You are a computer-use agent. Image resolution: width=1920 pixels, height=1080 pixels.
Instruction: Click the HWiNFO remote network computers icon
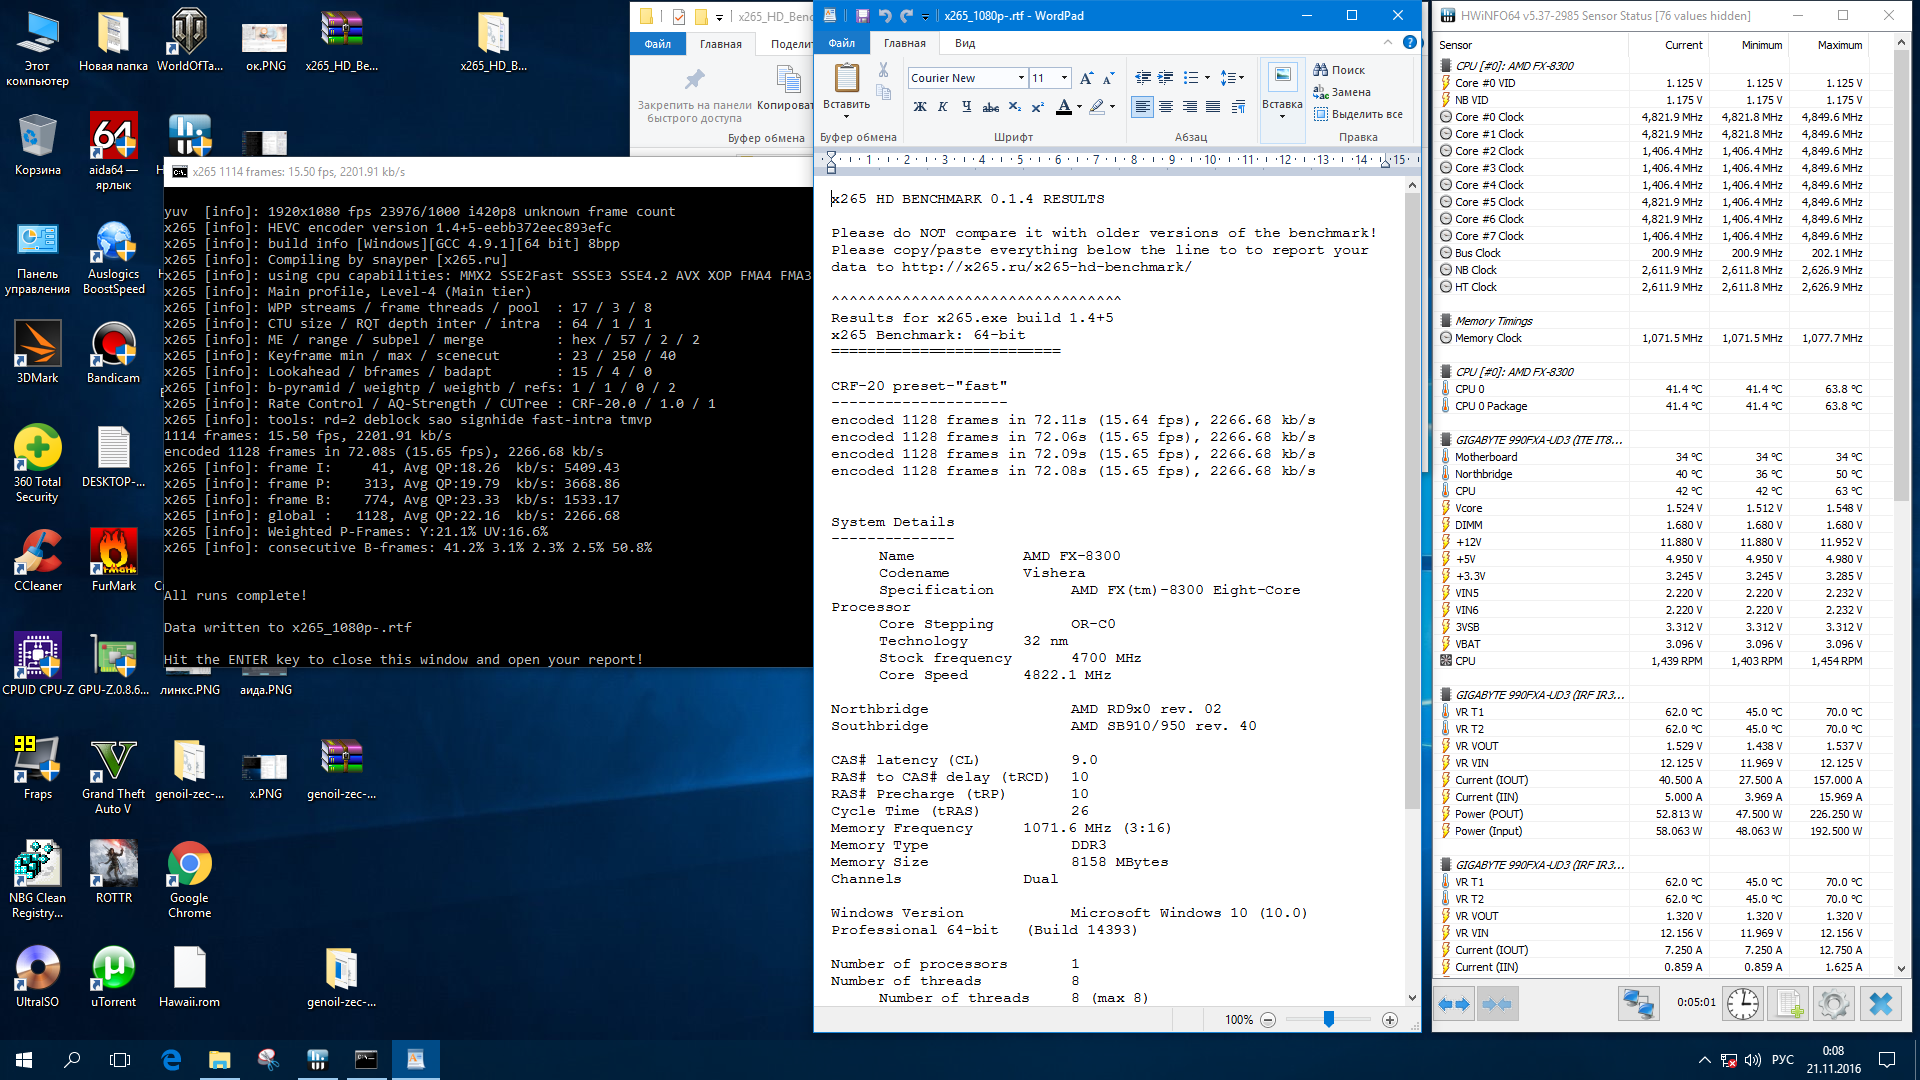[1639, 1004]
